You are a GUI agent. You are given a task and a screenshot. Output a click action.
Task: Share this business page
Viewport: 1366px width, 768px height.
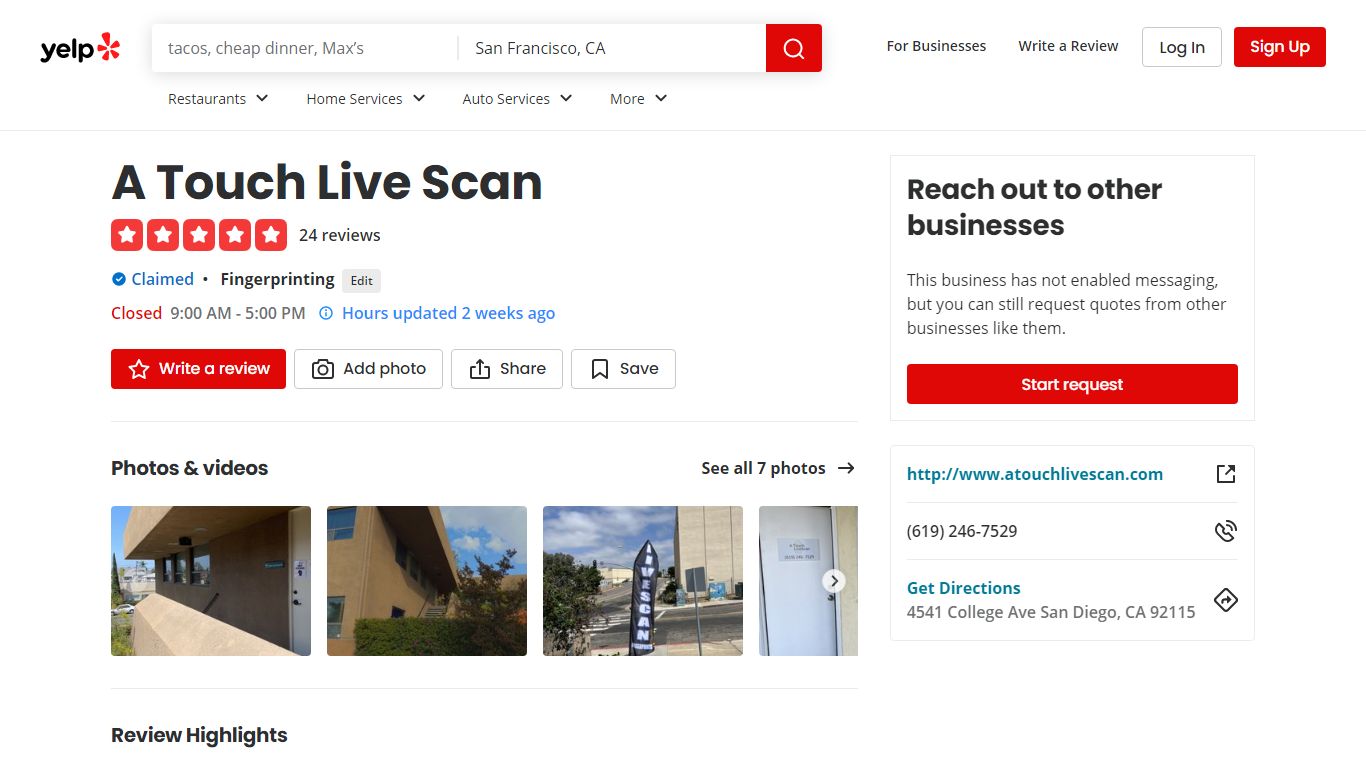(507, 369)
